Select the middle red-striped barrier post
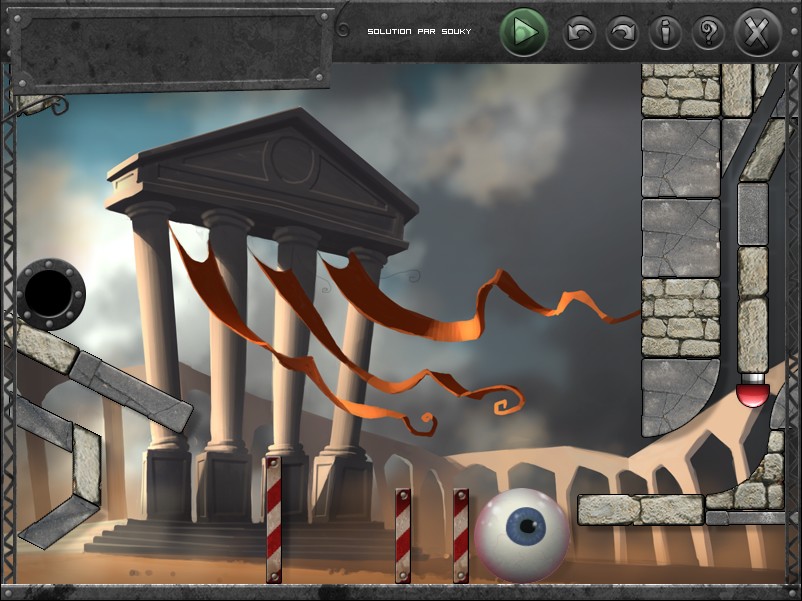The image size is (802, 601). pos(403,536)
